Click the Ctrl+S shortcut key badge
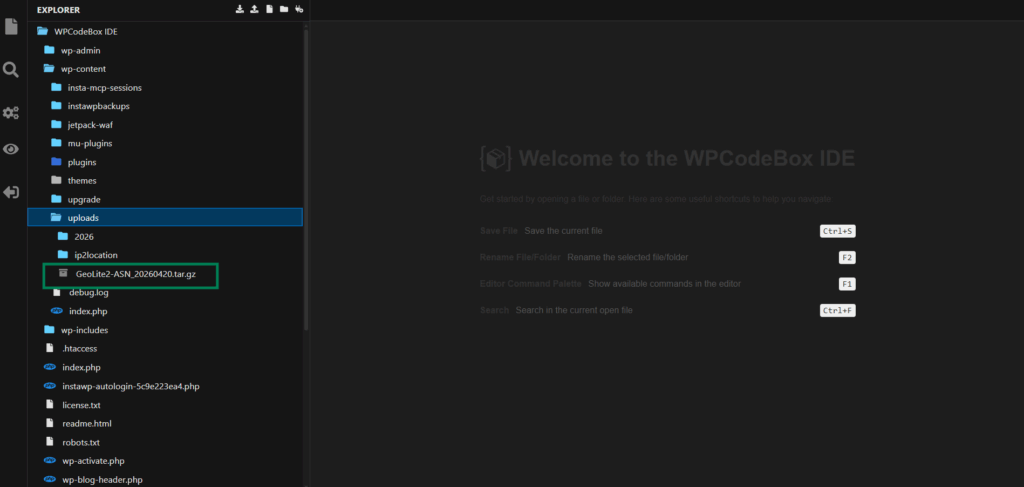The height and width of the screenshot is (487, 1024). click(x=838, y=231)
